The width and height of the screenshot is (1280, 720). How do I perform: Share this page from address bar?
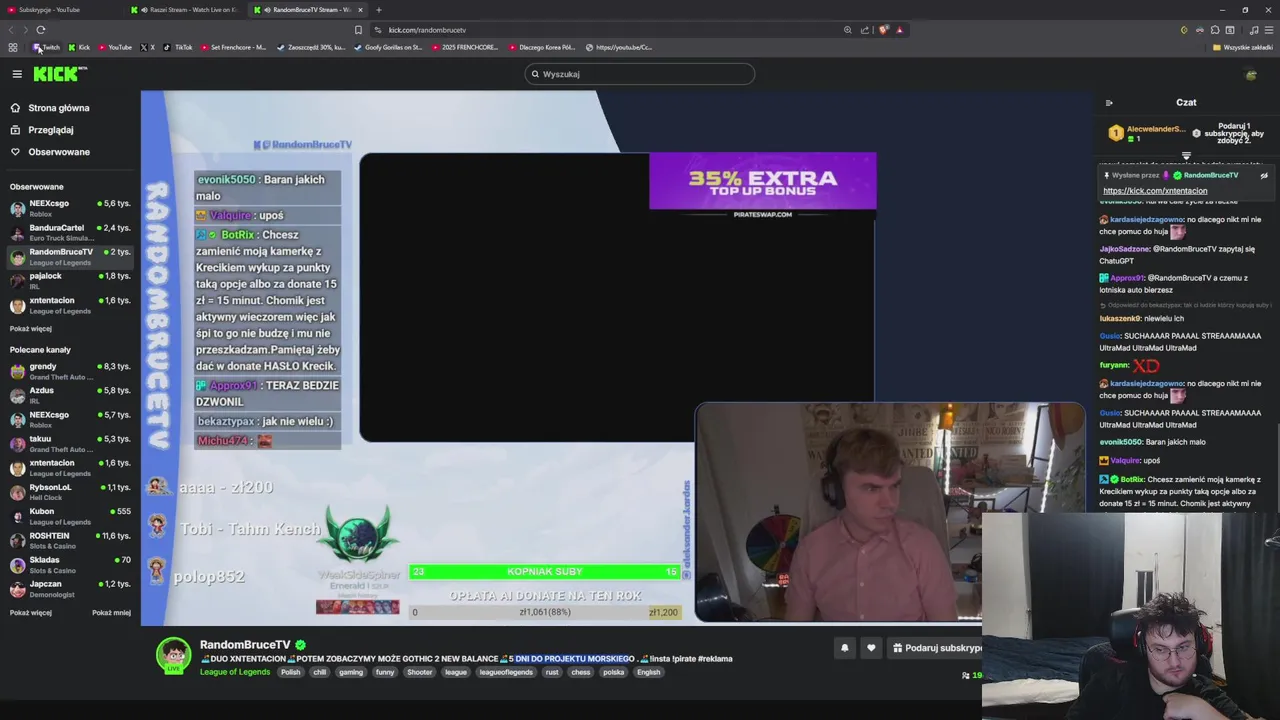click(x=865, y=30)
